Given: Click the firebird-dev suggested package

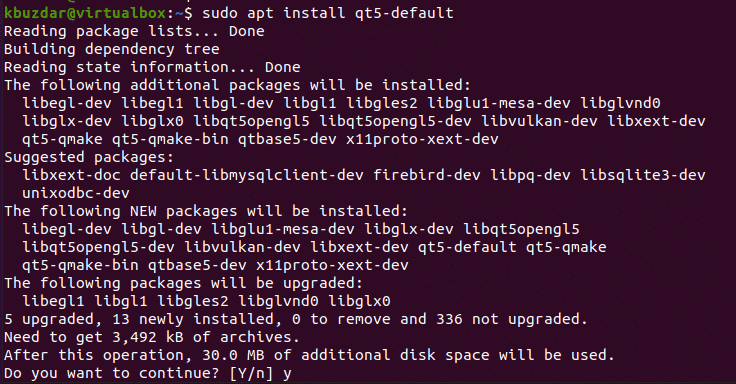Looking at the screenshot, I should pyautogui.click(x=427, y=175).
